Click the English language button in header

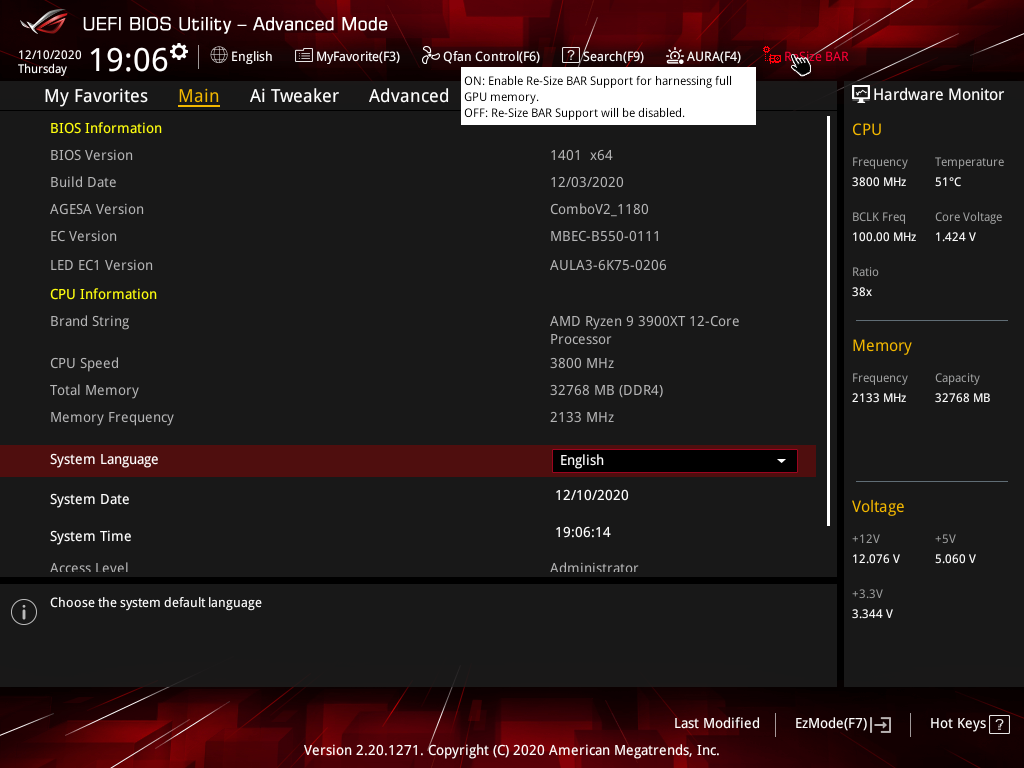click(x=242, y=56)
